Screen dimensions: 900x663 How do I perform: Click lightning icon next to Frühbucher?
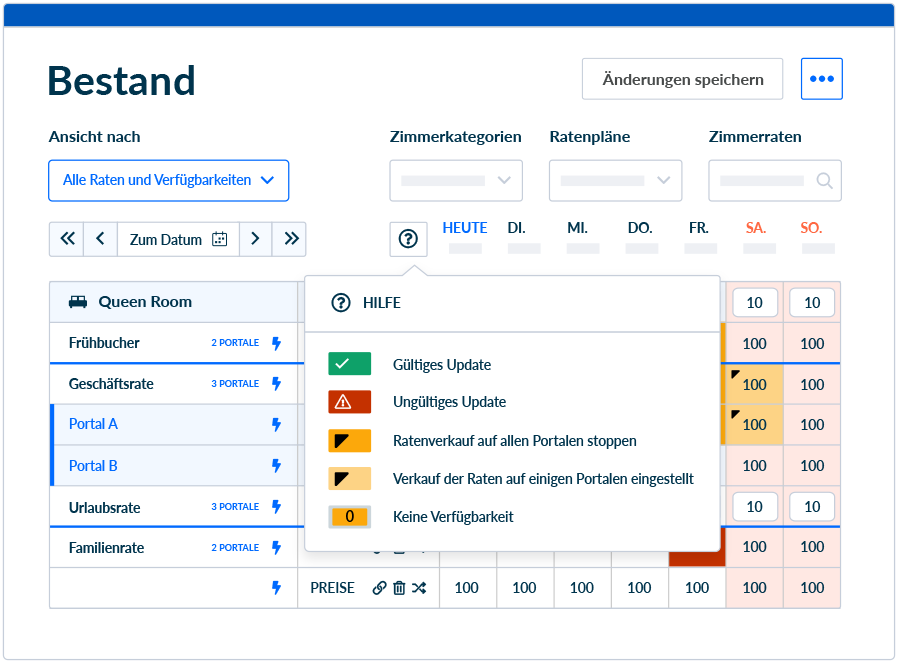point(277,343)
